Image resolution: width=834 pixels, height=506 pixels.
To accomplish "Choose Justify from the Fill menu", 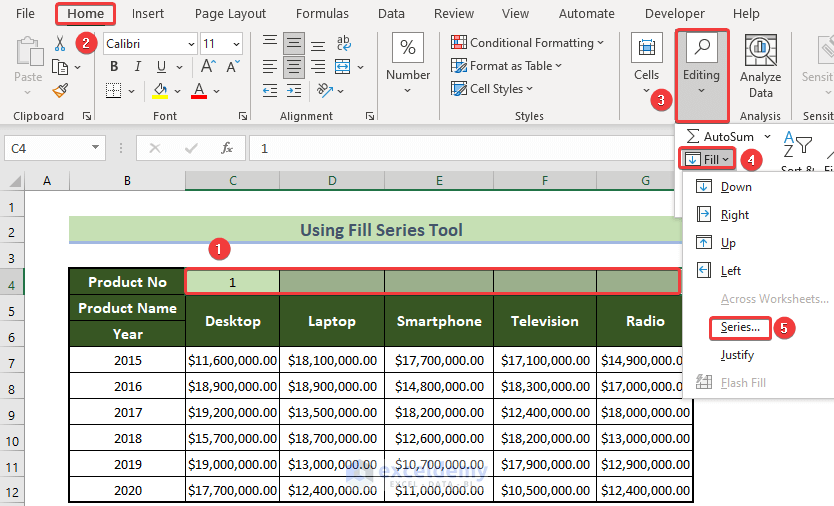I will tap(737, 355).
